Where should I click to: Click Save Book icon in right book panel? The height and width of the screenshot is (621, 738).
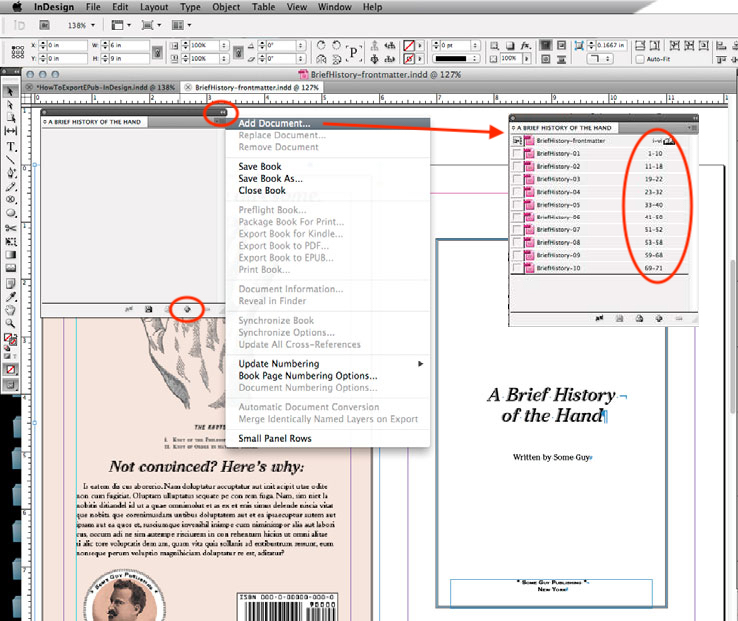[620, 318]
